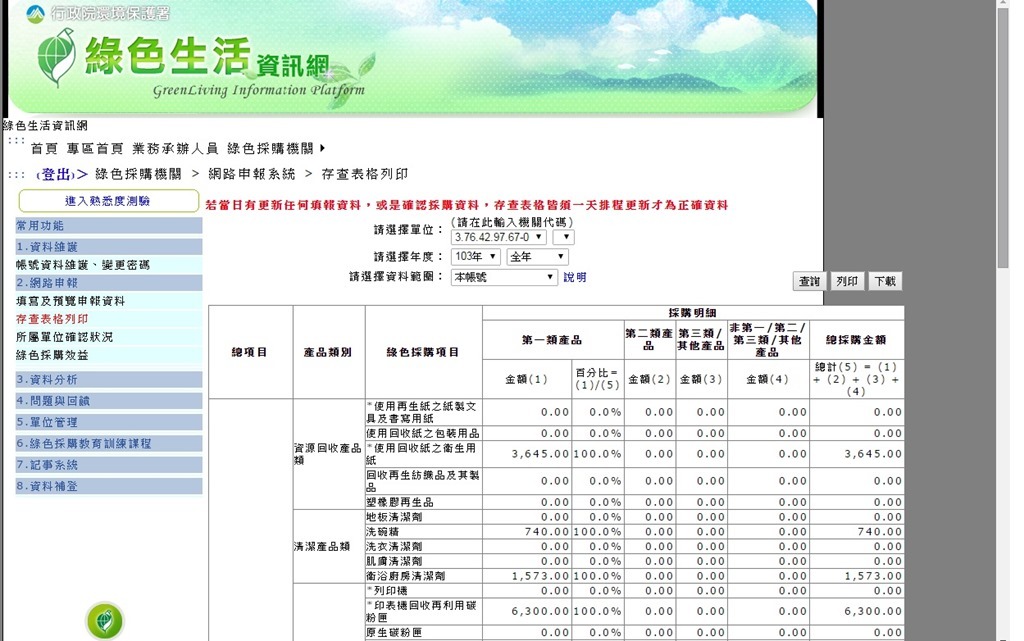Click the EPA emblem at banner top-left

pyautogui.click(x=36, y=13)
